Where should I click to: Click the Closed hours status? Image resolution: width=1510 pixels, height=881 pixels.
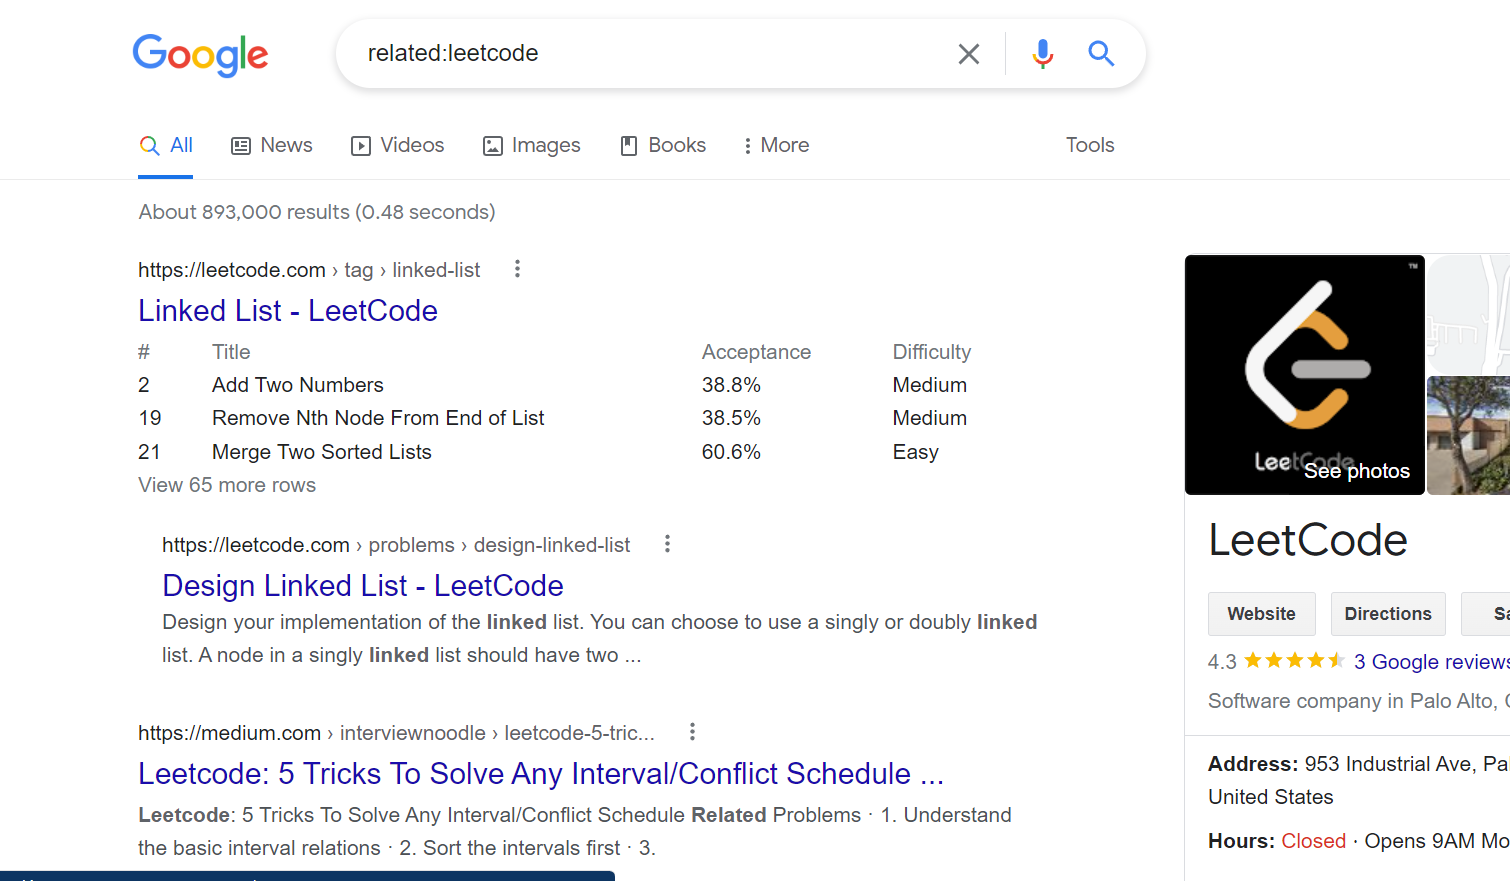(1314, 841)
